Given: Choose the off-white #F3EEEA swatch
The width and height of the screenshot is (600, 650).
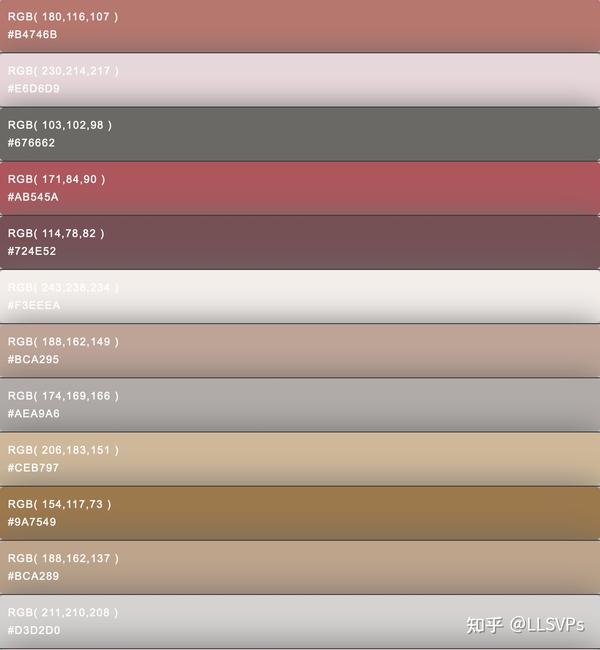Looking at the screenshot, I should pos(300,296).
